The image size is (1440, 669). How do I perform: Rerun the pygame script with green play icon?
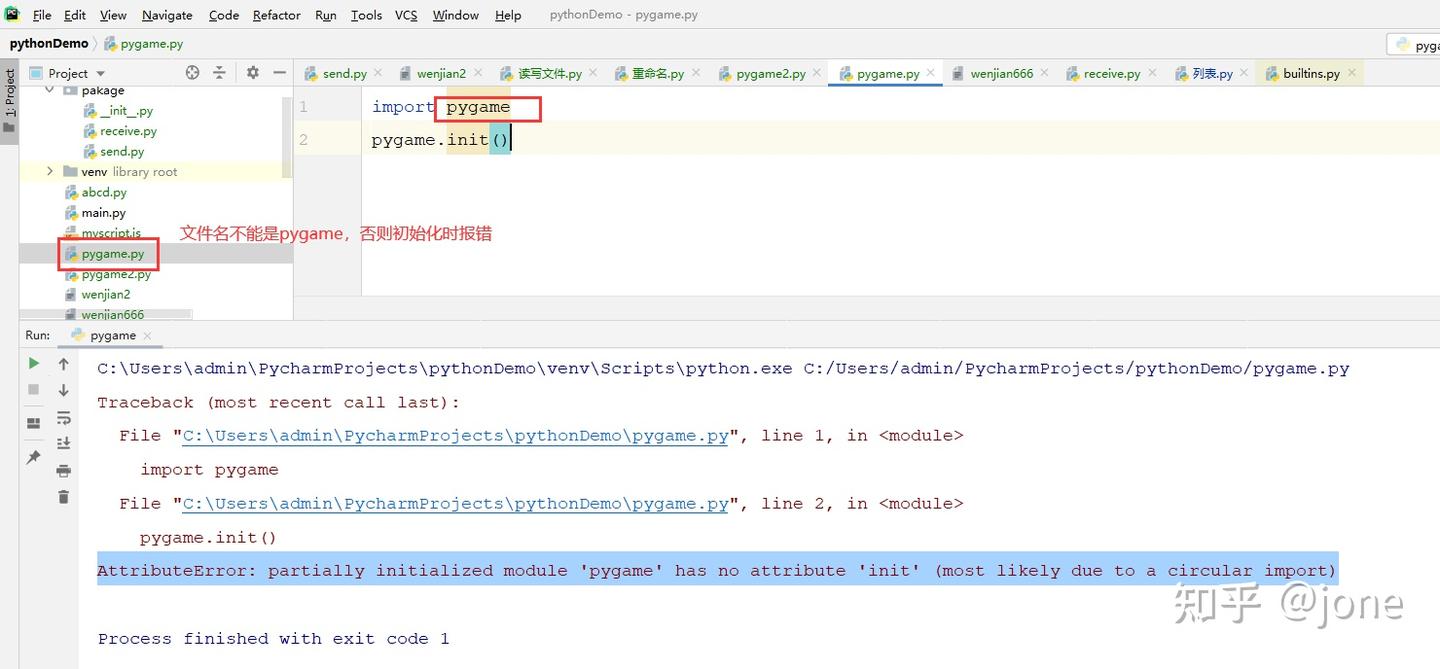[x=33, y=363]
